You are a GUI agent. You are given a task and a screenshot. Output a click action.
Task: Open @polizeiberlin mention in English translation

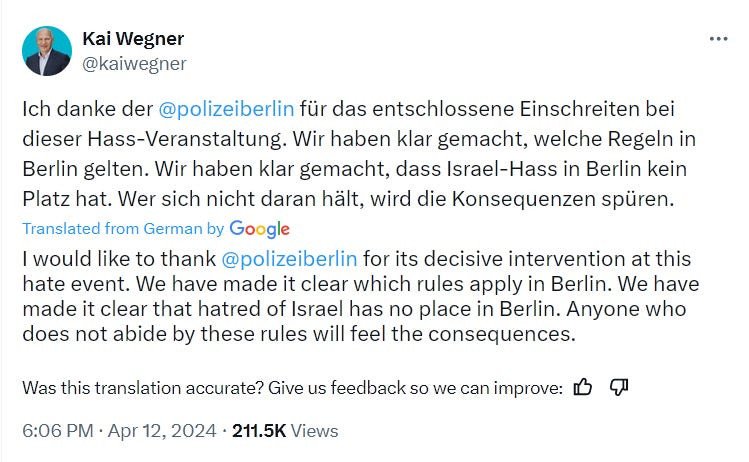[289, 258]
